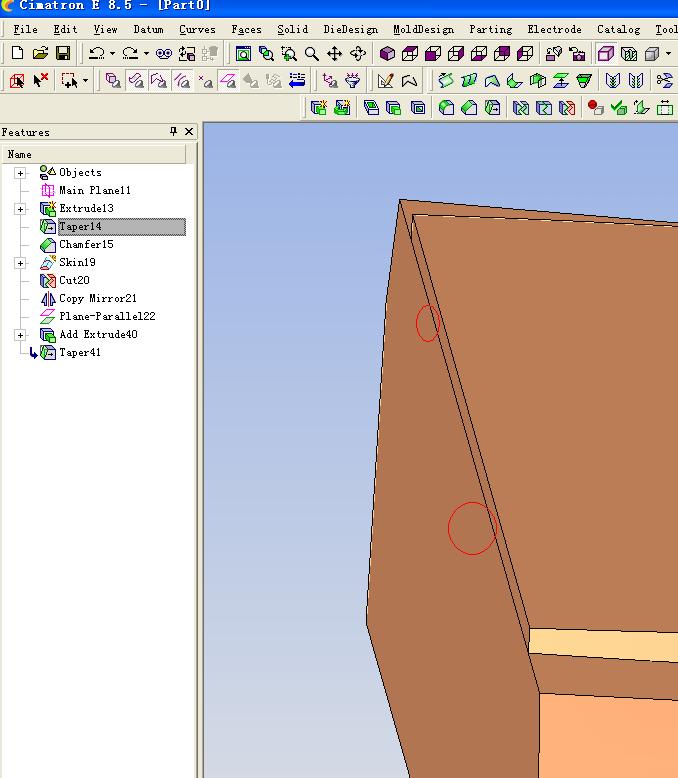This screenshot has width=678, height=778.
Task: Click the New Extrude solid icon
Action: click(x=318, y=107)
